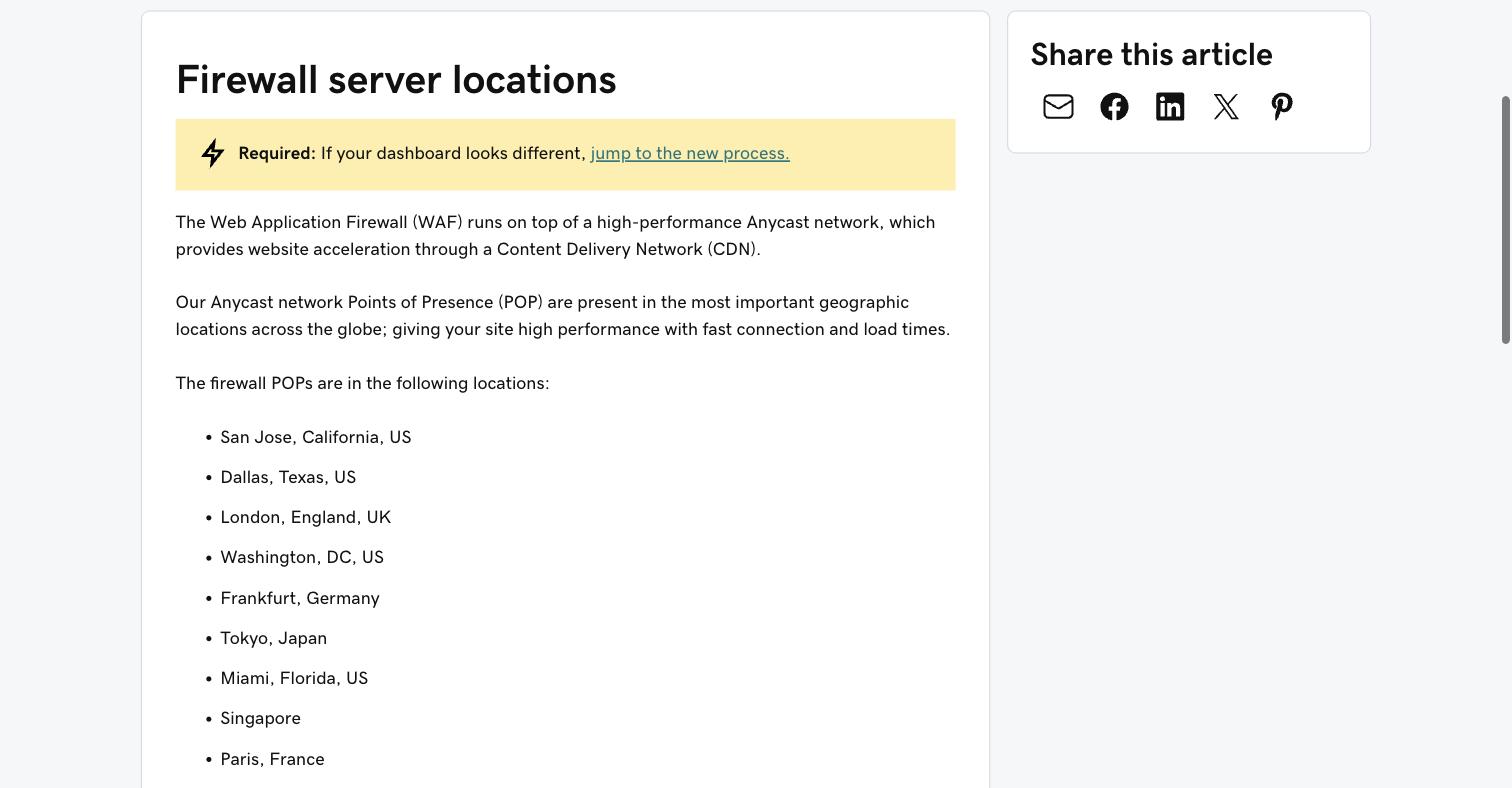The image size is (1512, 788).
Task: Select 'Paris, France' list item
Action: click(x=272, y=759)
